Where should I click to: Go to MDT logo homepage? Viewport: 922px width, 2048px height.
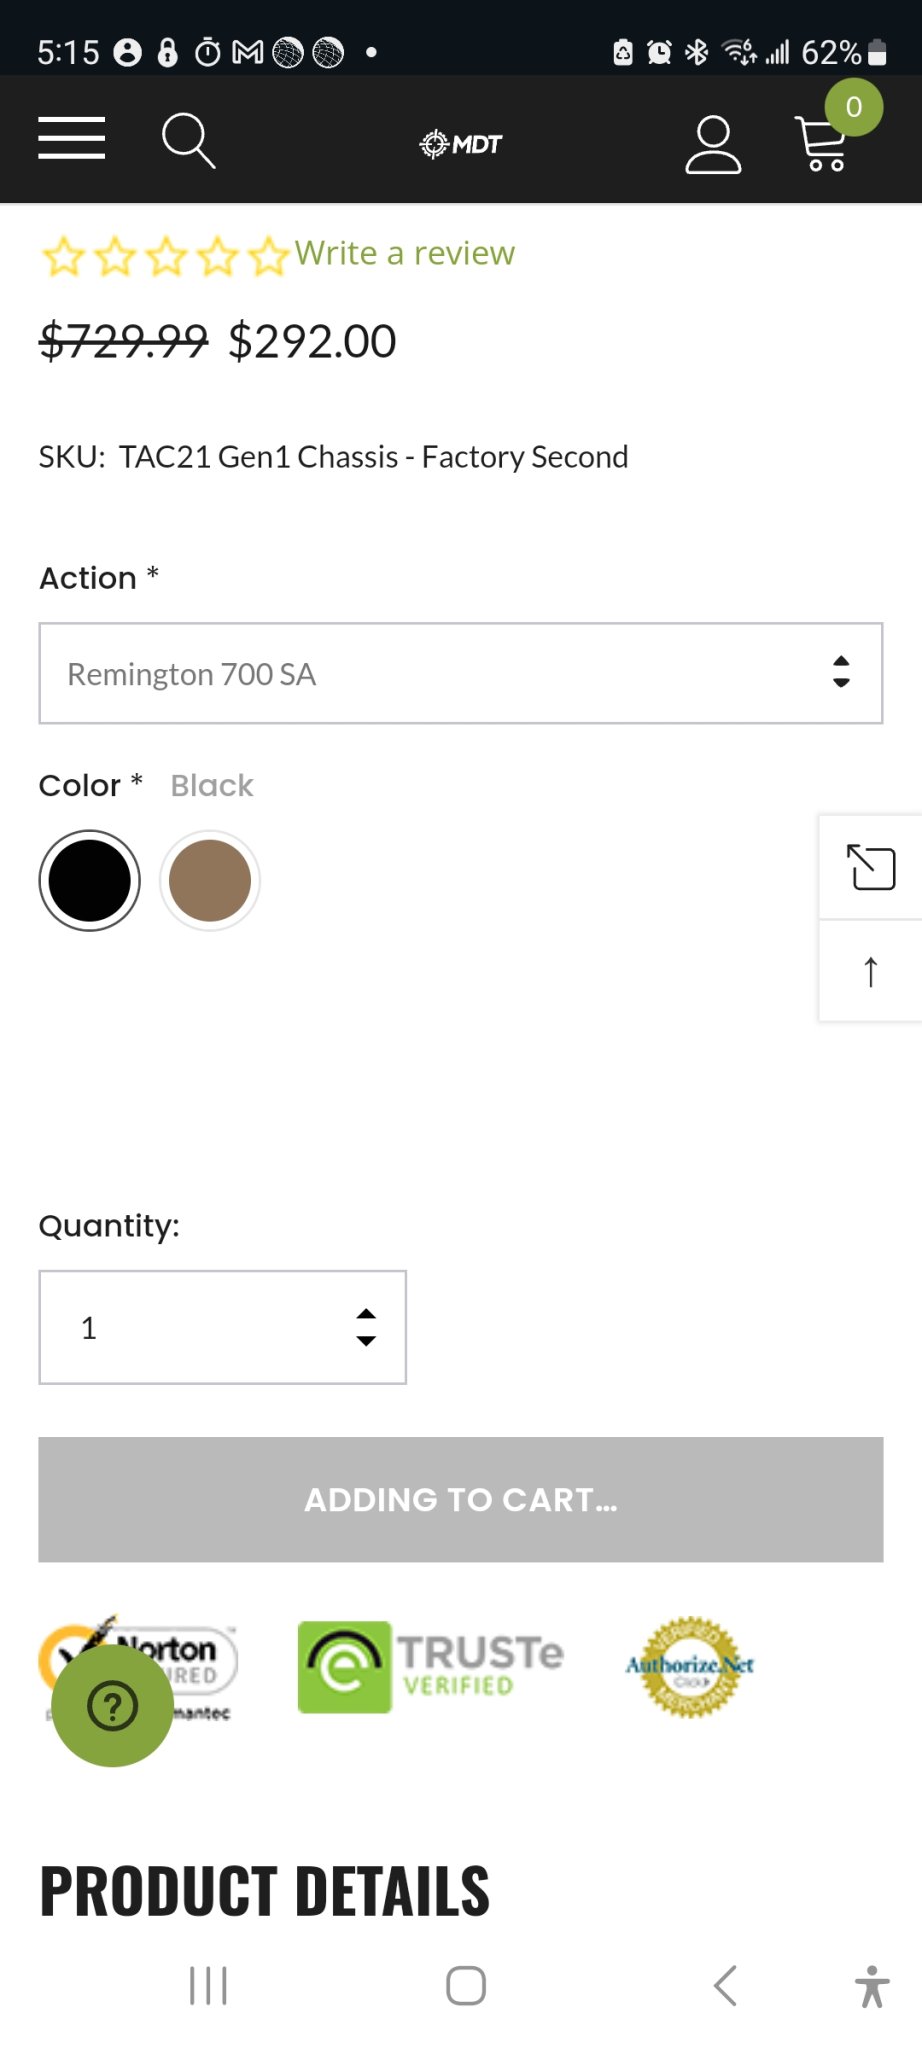[x=461, y=144]
